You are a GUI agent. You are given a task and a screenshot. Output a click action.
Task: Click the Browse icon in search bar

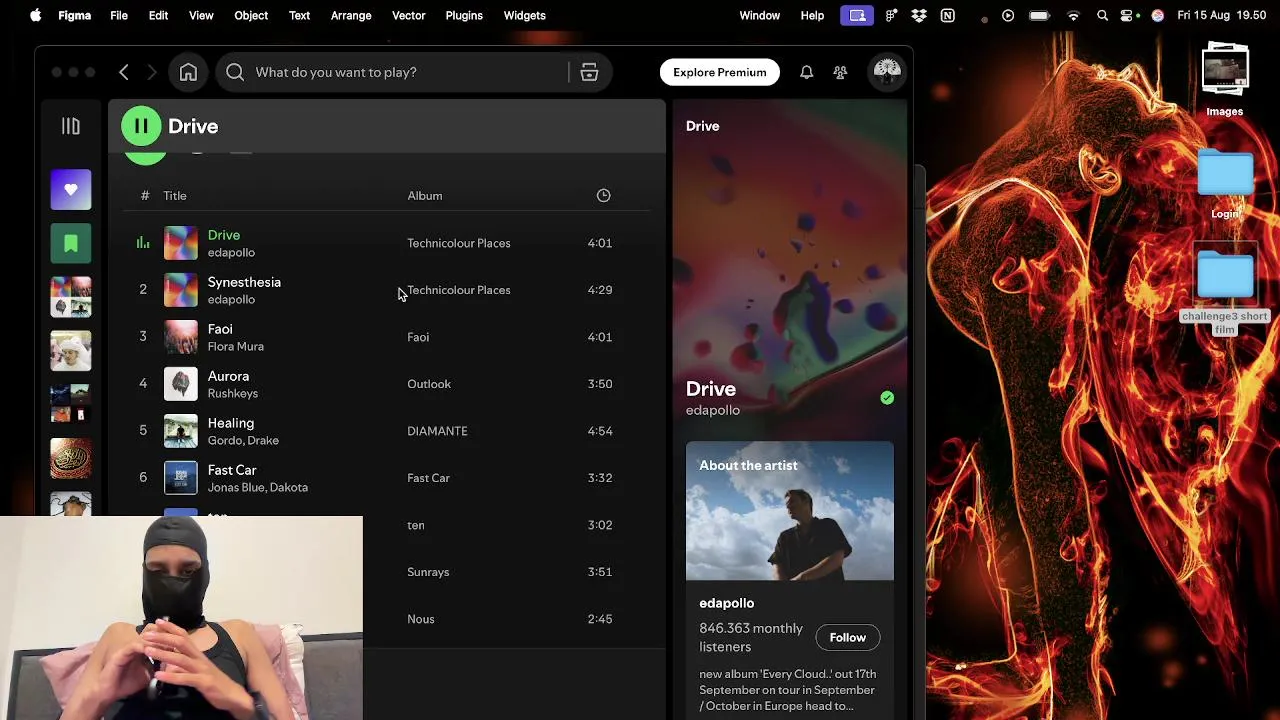click(589, 72)
